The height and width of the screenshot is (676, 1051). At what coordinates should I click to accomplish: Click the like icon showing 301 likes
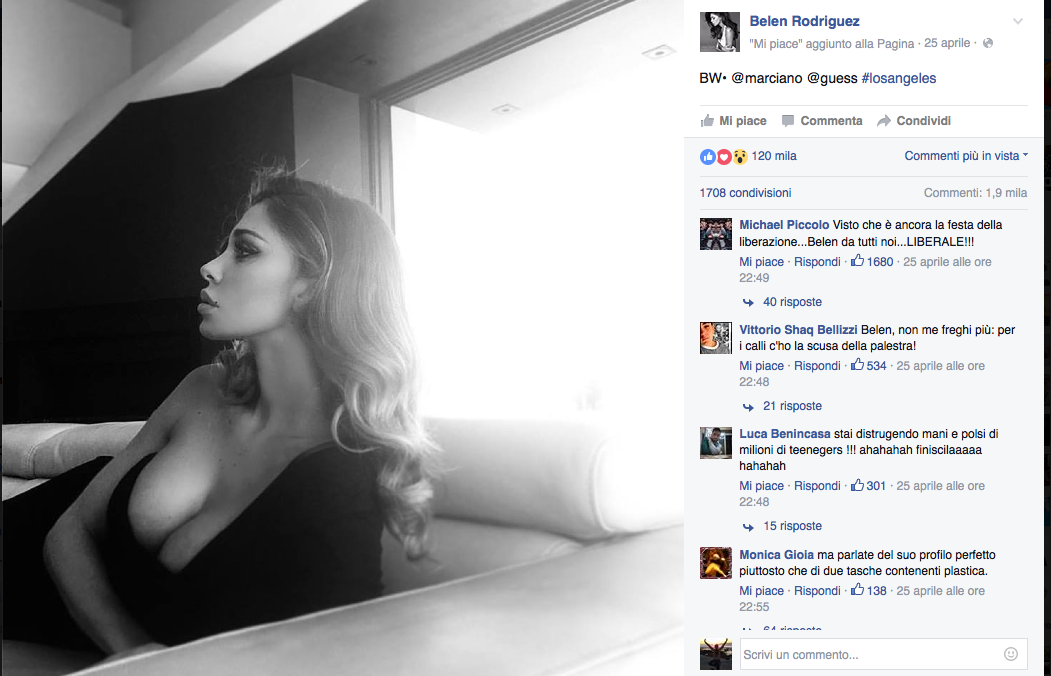[857, 485]
